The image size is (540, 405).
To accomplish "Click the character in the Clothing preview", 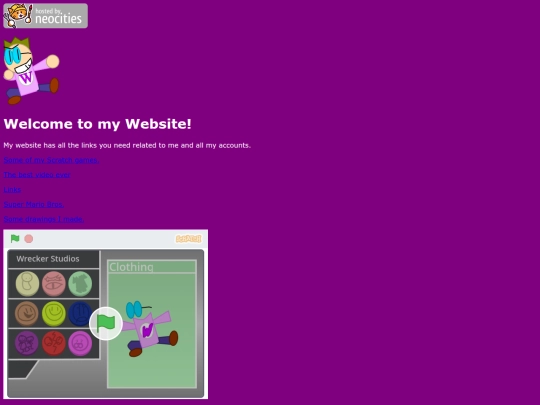I will click(150, 329).
